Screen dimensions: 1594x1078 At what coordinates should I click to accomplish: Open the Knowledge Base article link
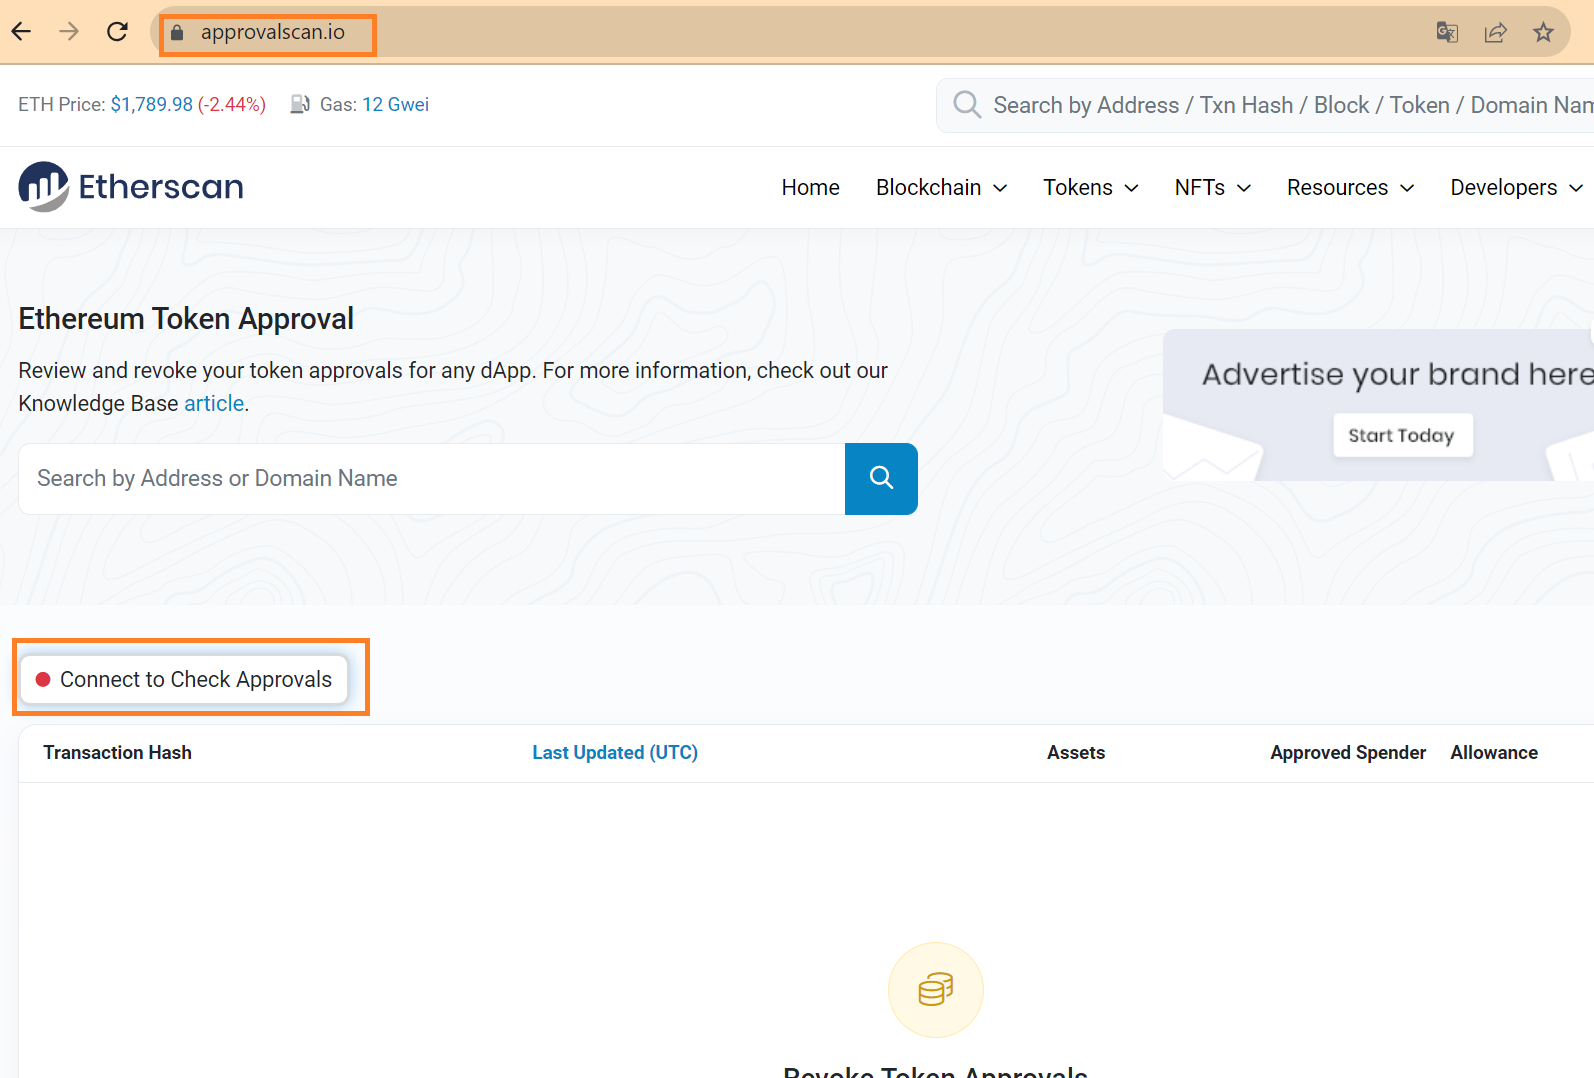[214, 403]
